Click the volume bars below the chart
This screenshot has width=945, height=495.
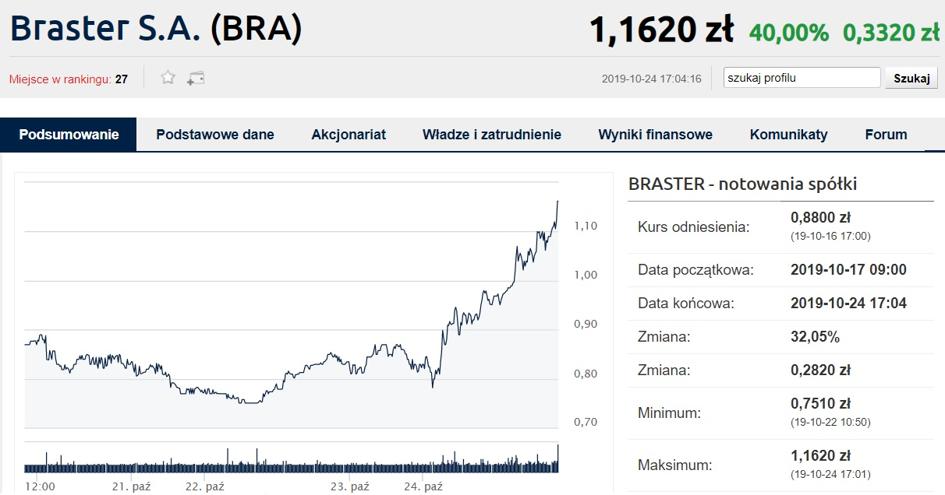click(x=290, y=464)
